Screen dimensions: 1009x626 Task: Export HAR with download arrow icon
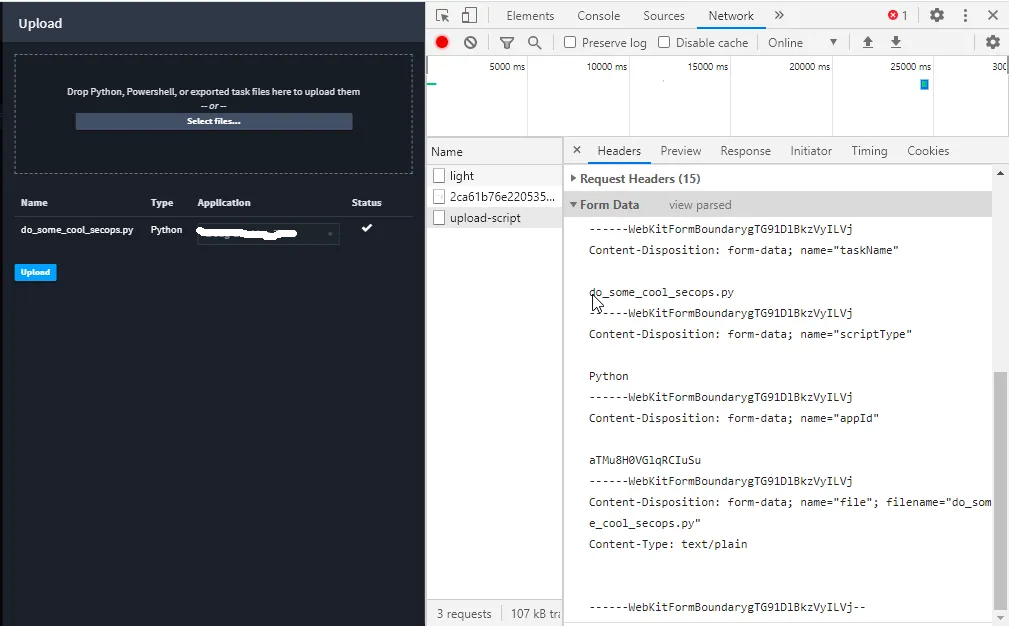[x=896, y=42]
